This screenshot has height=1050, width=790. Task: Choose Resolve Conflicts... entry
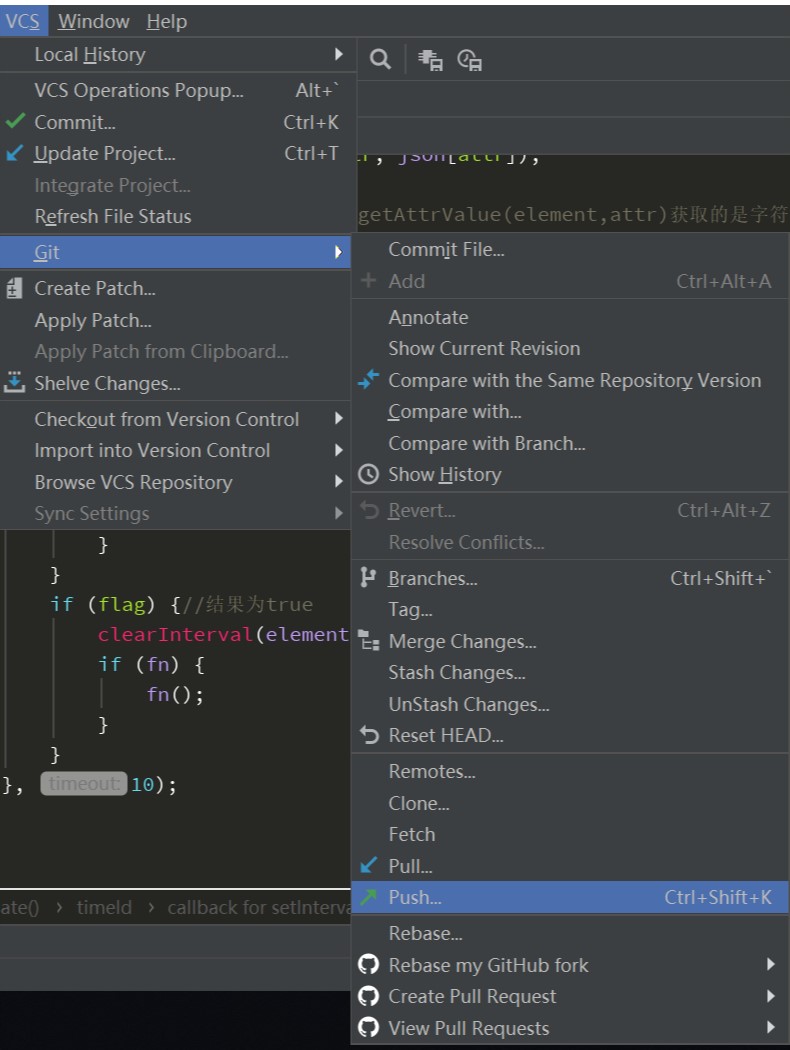pyautogui.click(x=570, y=542)
